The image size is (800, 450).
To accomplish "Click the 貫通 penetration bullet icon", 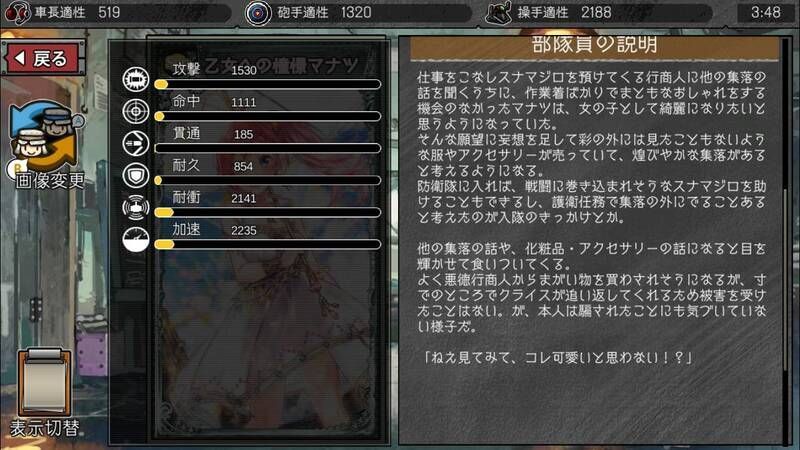I will click(136, 143).
